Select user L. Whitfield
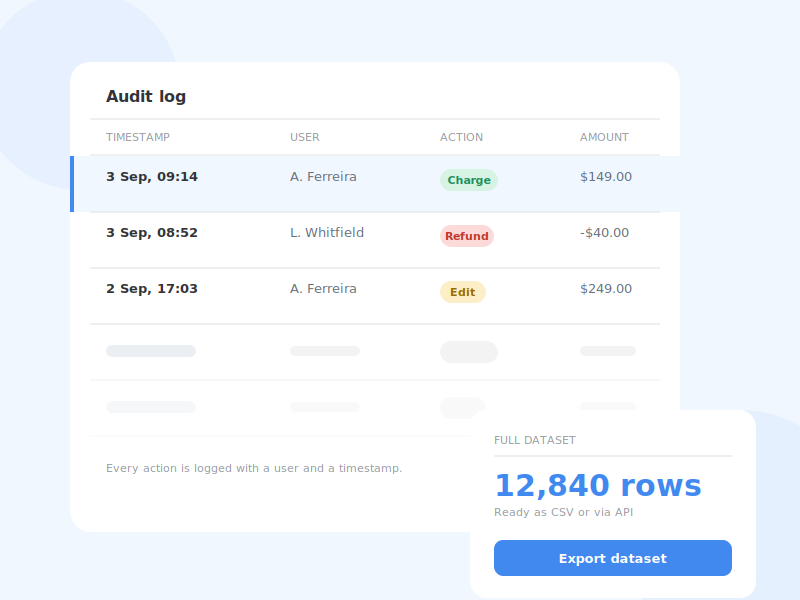This screenshot has width=800, height=600. tap(327, 233)
